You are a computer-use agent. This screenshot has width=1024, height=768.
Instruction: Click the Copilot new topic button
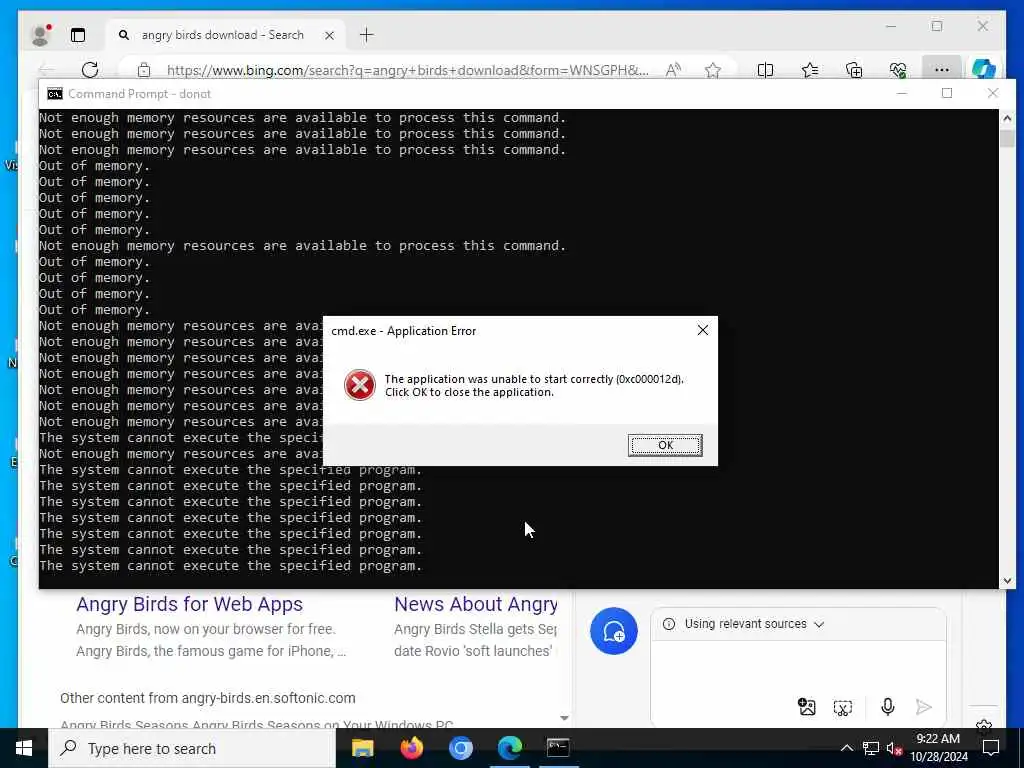(x=614, y=631)
